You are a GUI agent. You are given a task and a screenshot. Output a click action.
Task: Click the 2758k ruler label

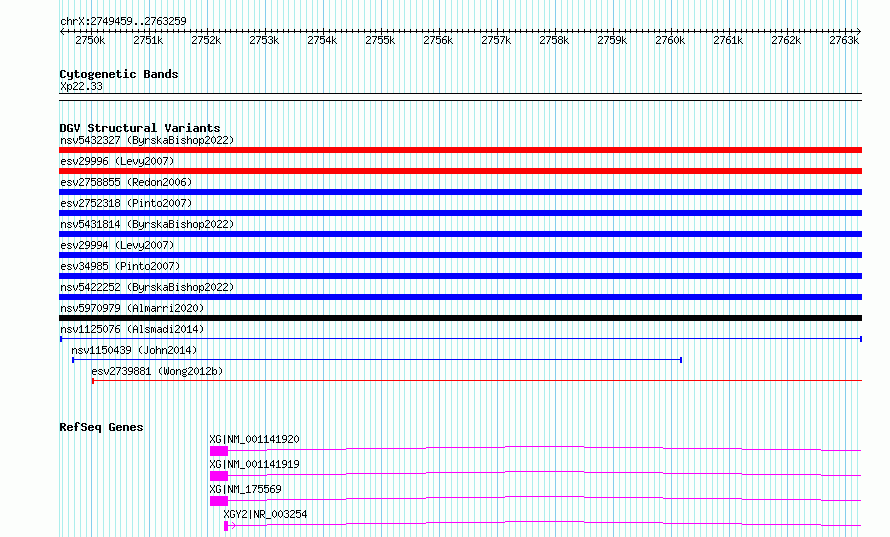pyautogui.click(x=554, y=40)
